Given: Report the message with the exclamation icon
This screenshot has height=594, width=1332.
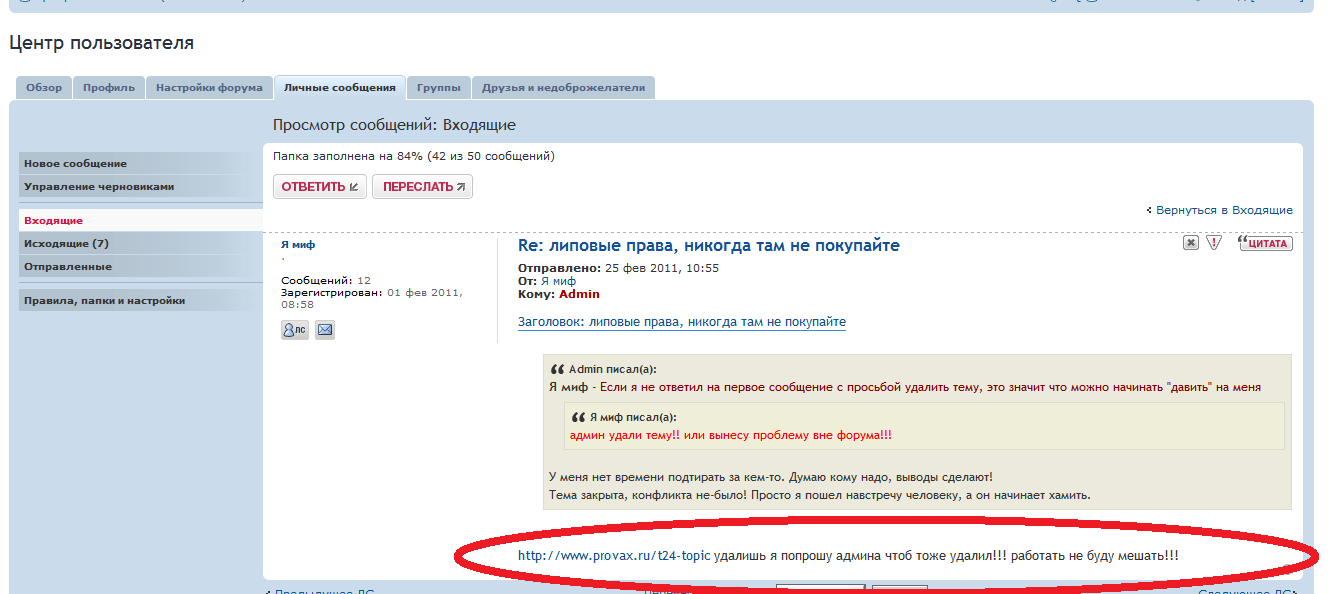Looking at the screenshot, I should click(x=1214, y=243).
